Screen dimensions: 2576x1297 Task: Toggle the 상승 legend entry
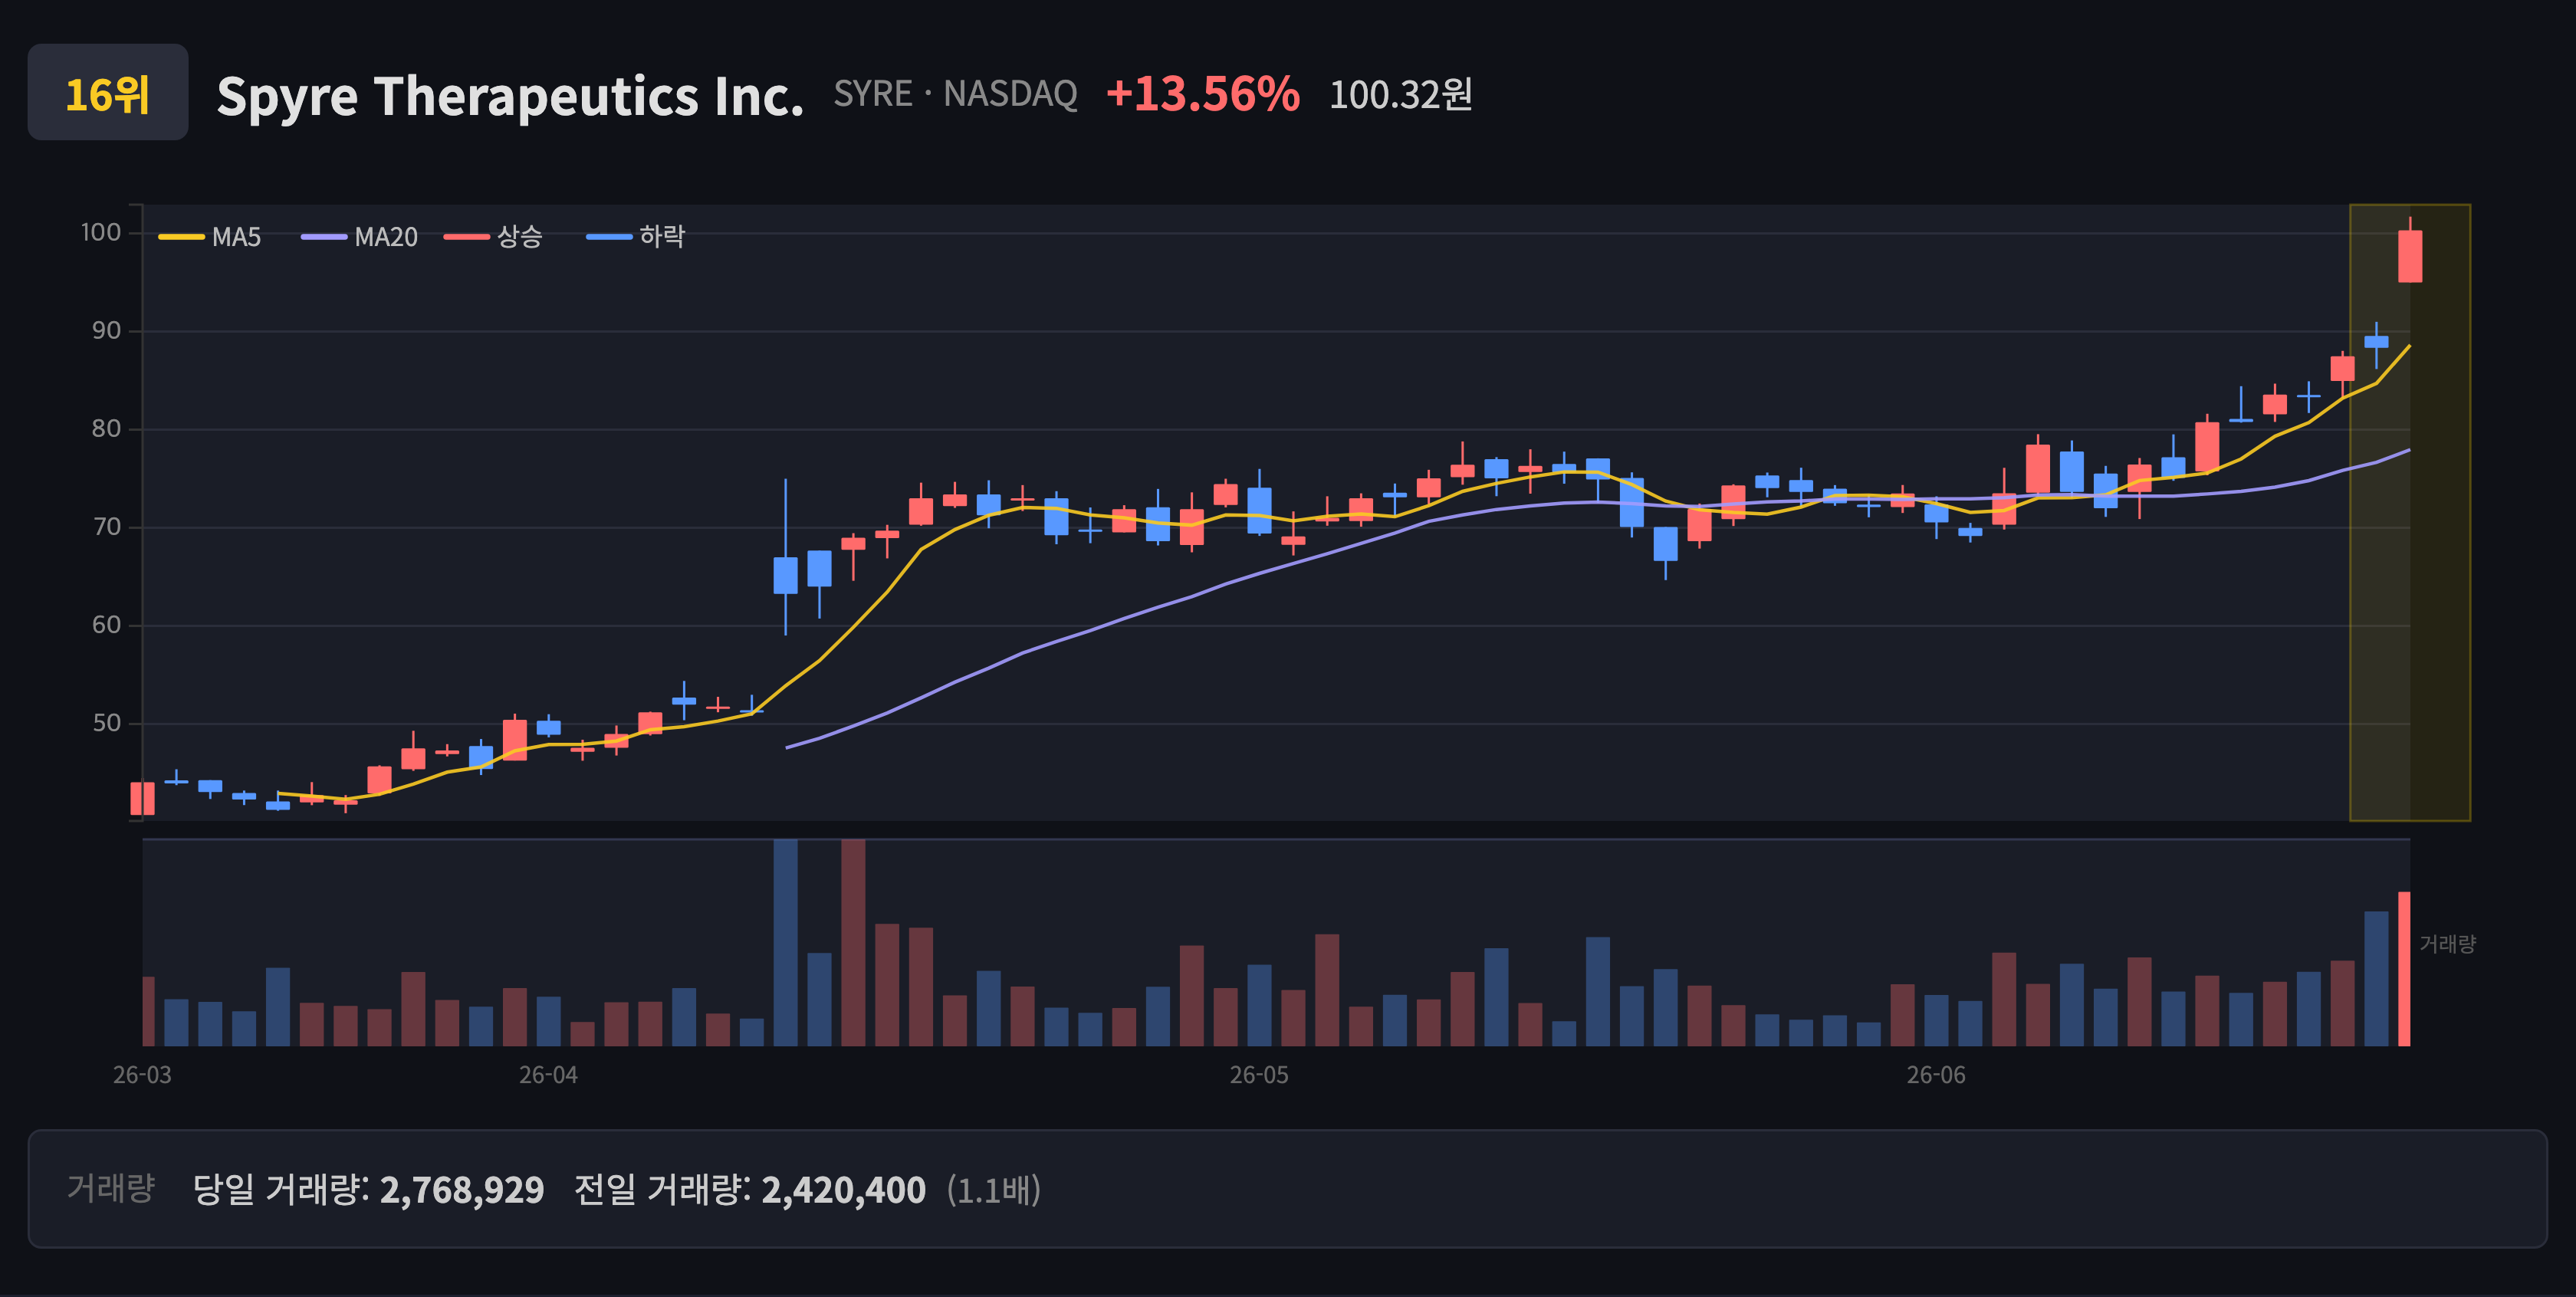[x=493, y=237]
